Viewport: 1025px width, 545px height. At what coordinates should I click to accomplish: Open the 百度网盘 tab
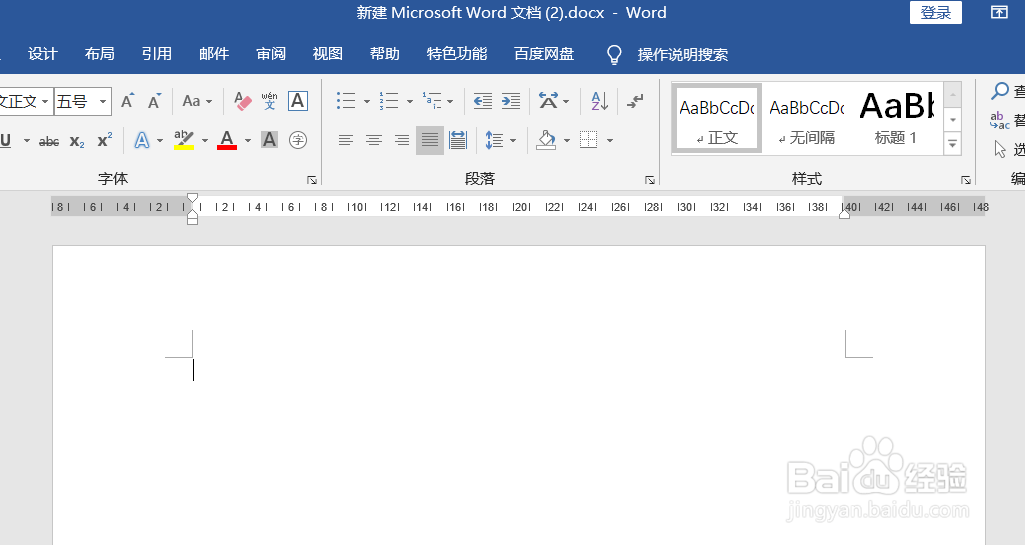point(545,54)
